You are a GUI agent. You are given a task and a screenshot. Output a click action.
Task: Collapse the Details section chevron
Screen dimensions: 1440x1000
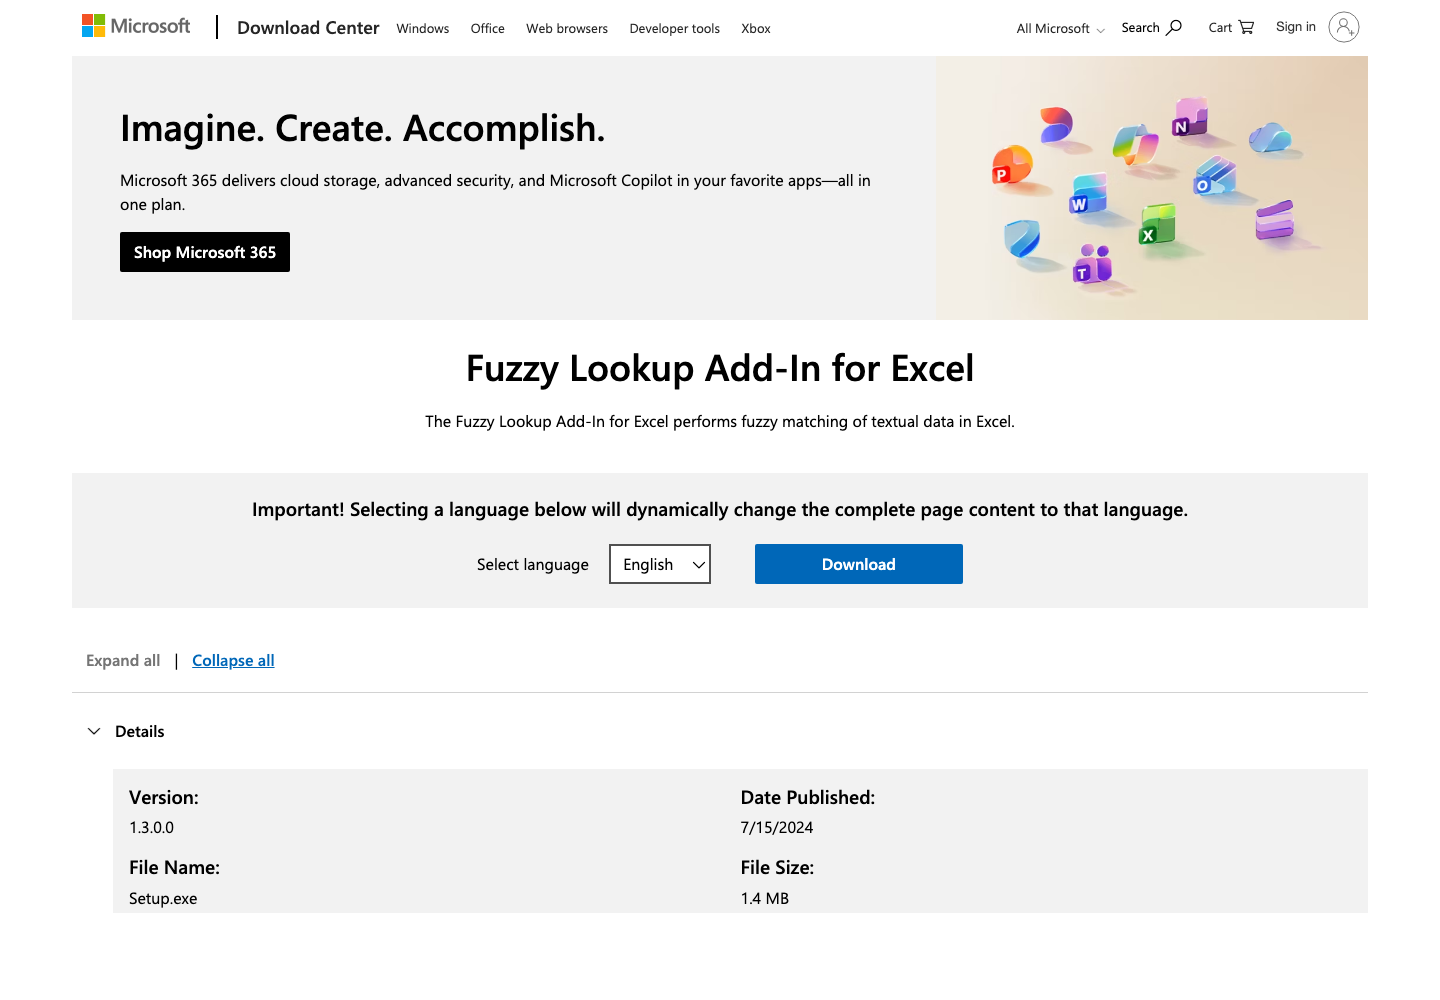[94, 731]
